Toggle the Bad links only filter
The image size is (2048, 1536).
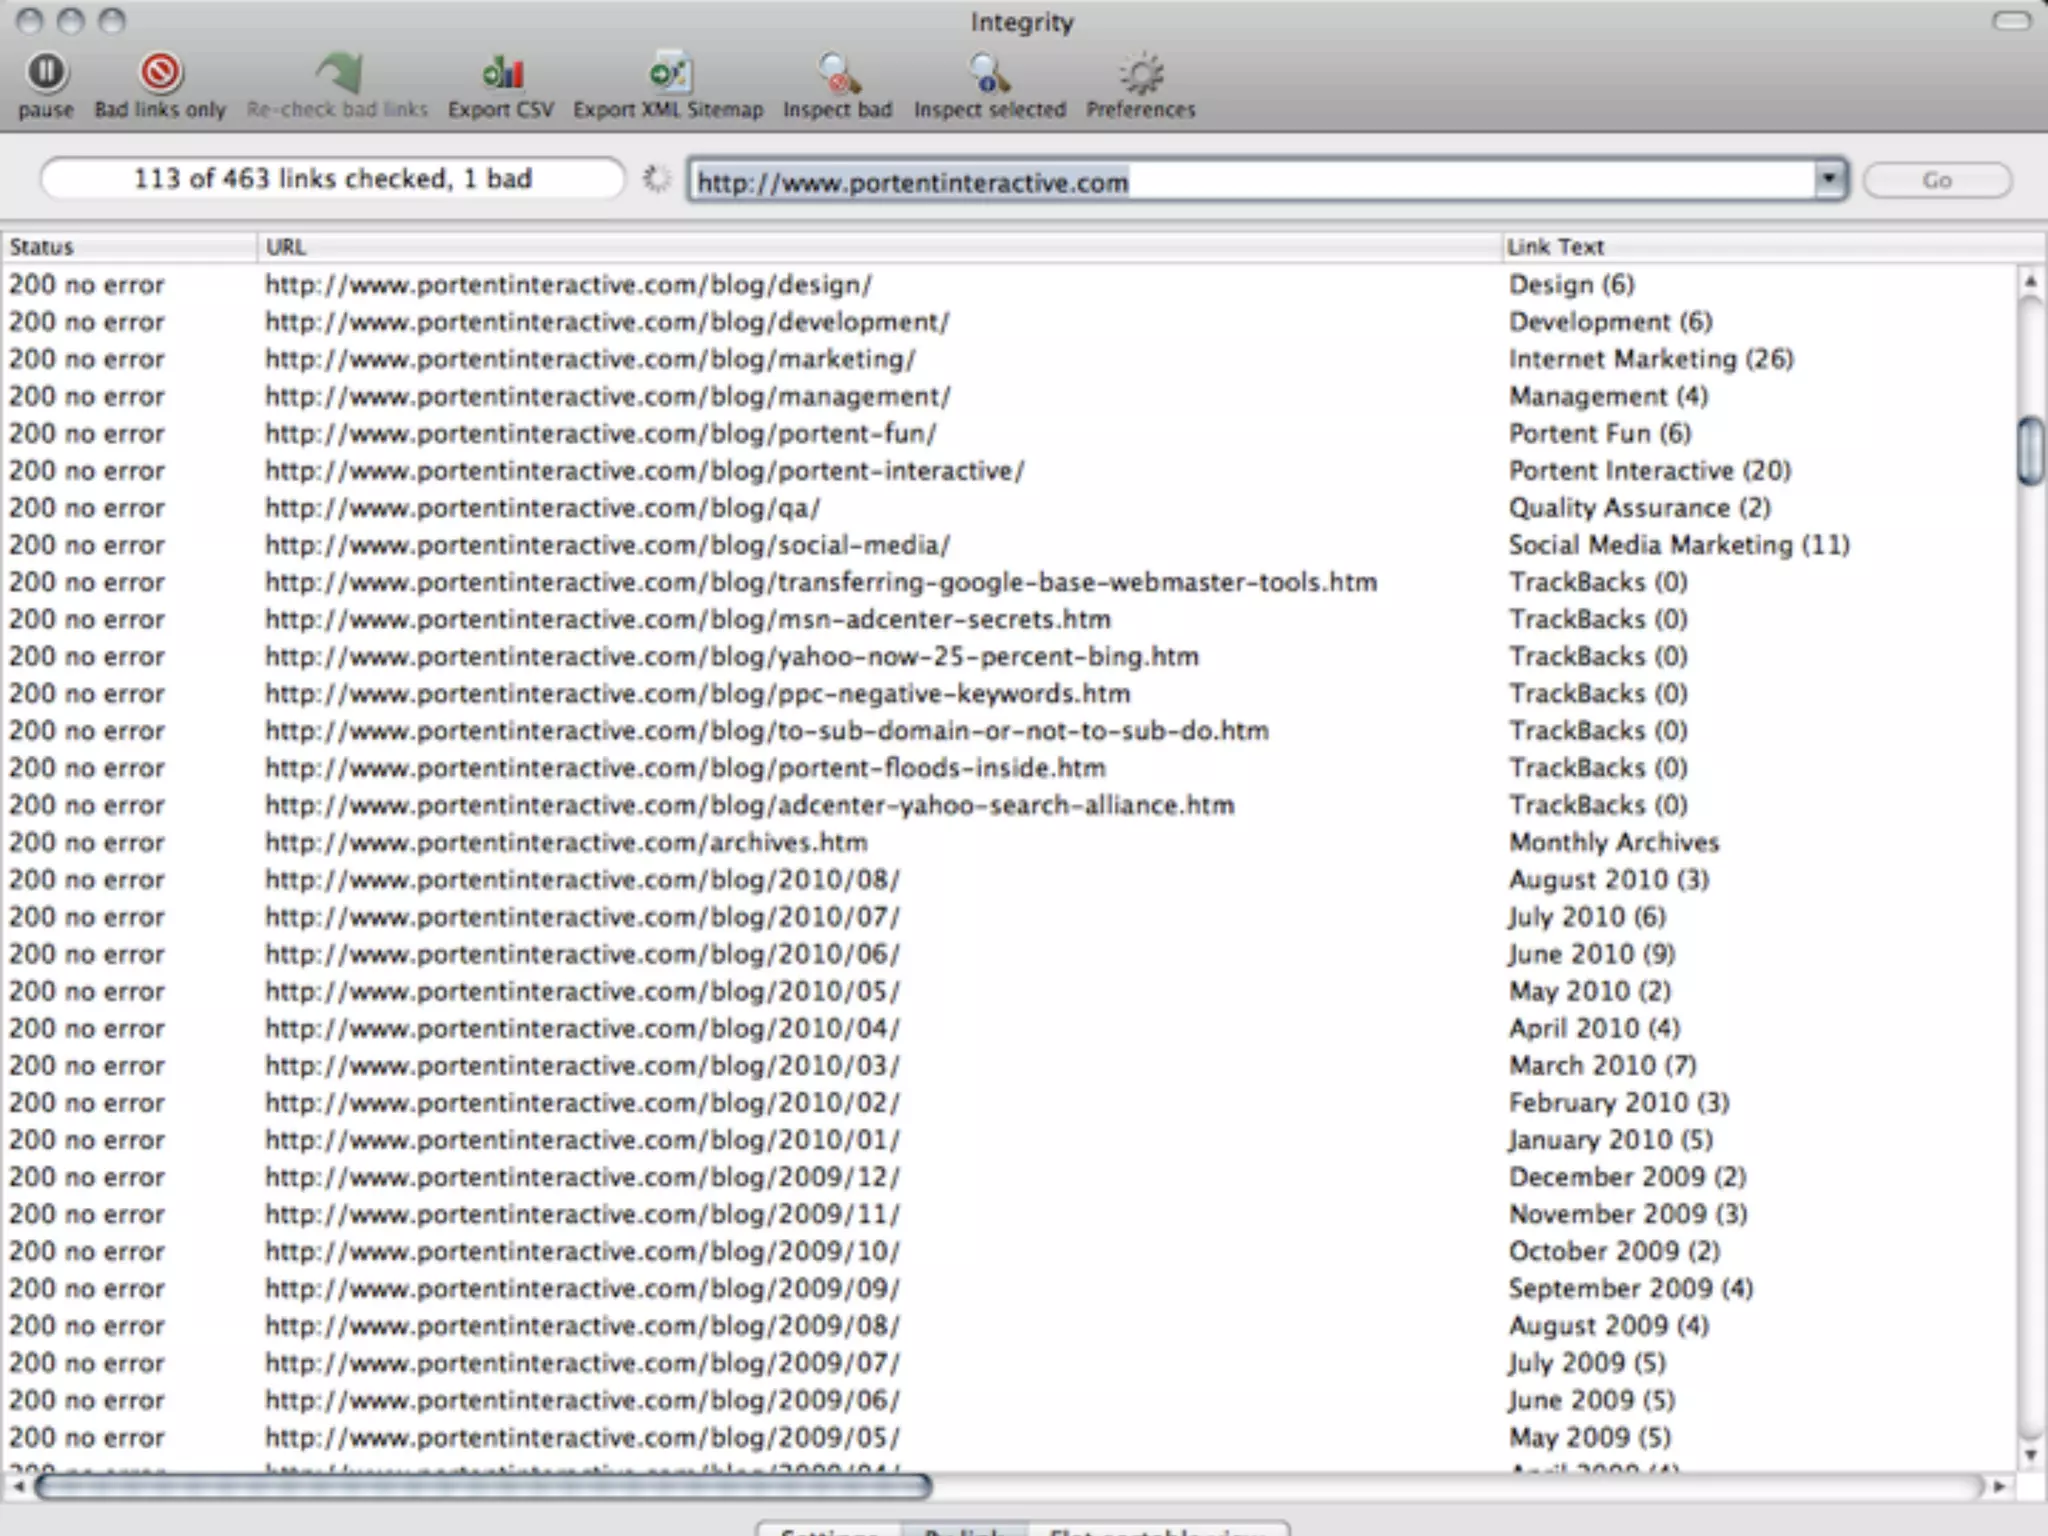click(160, 73)
